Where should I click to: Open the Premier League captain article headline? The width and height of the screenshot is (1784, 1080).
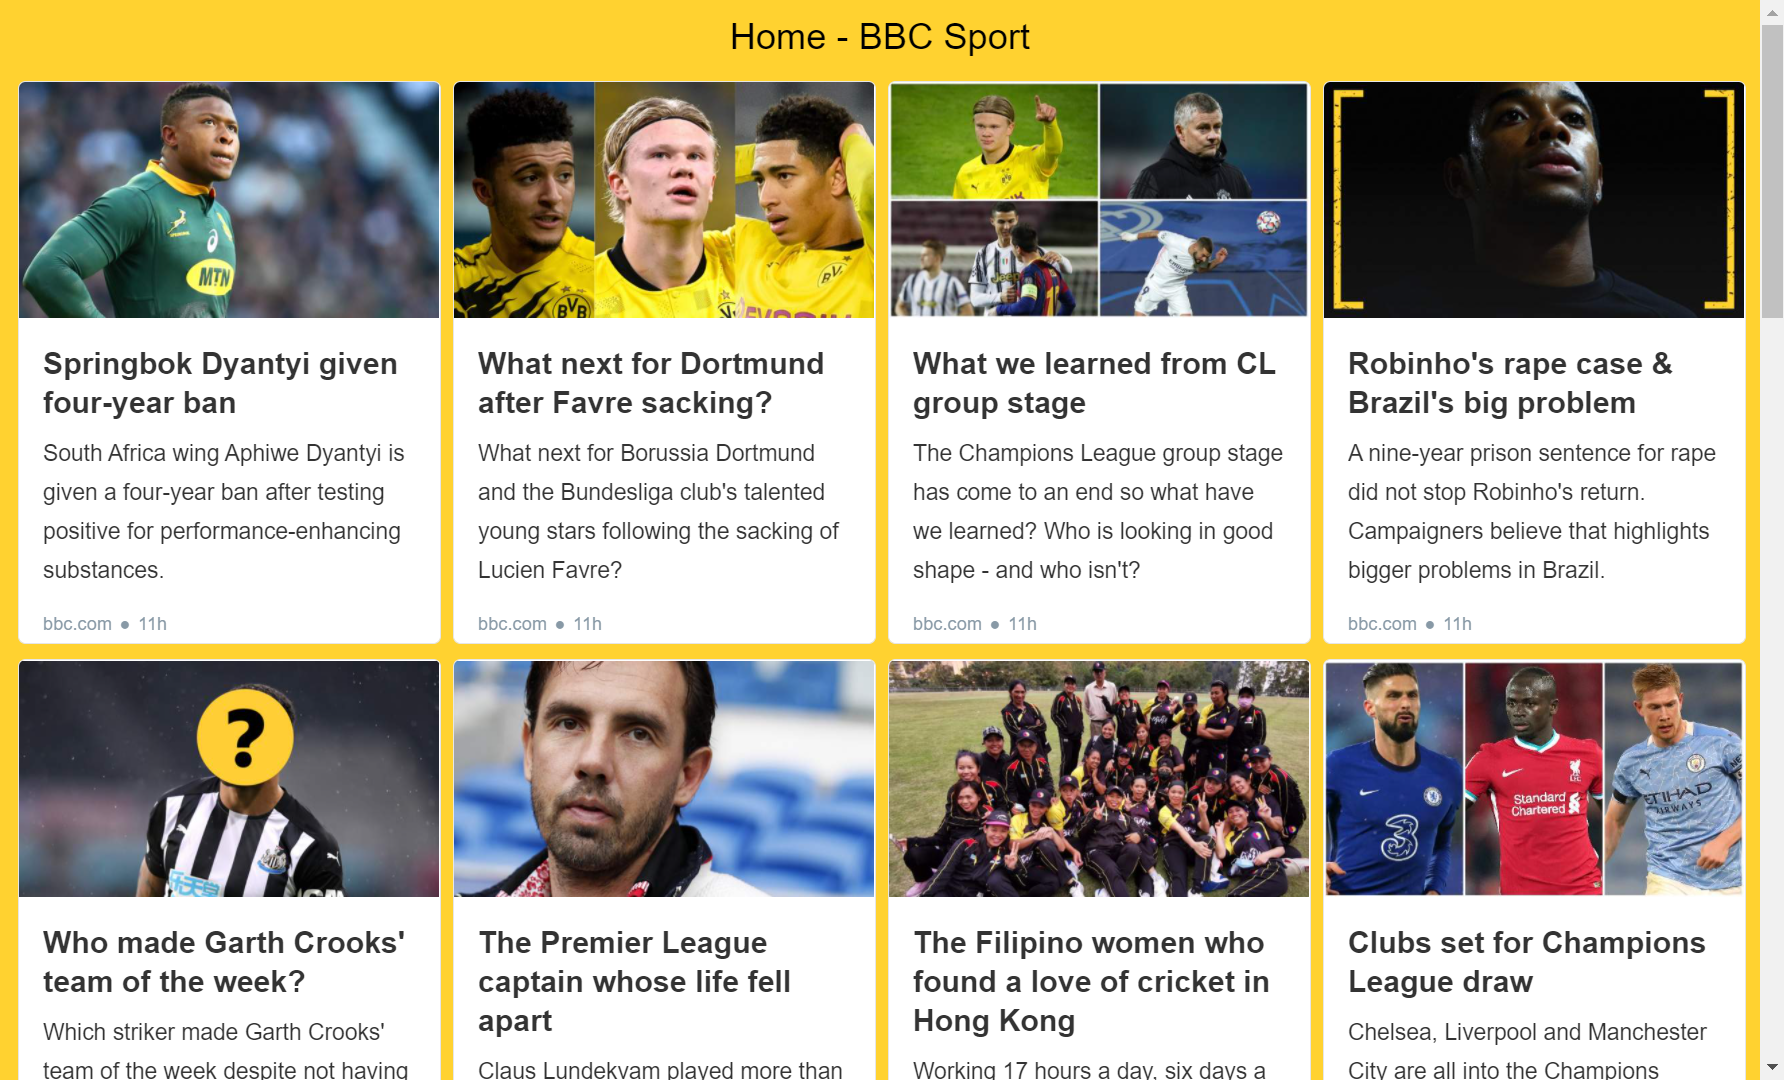tap(634, 981)
